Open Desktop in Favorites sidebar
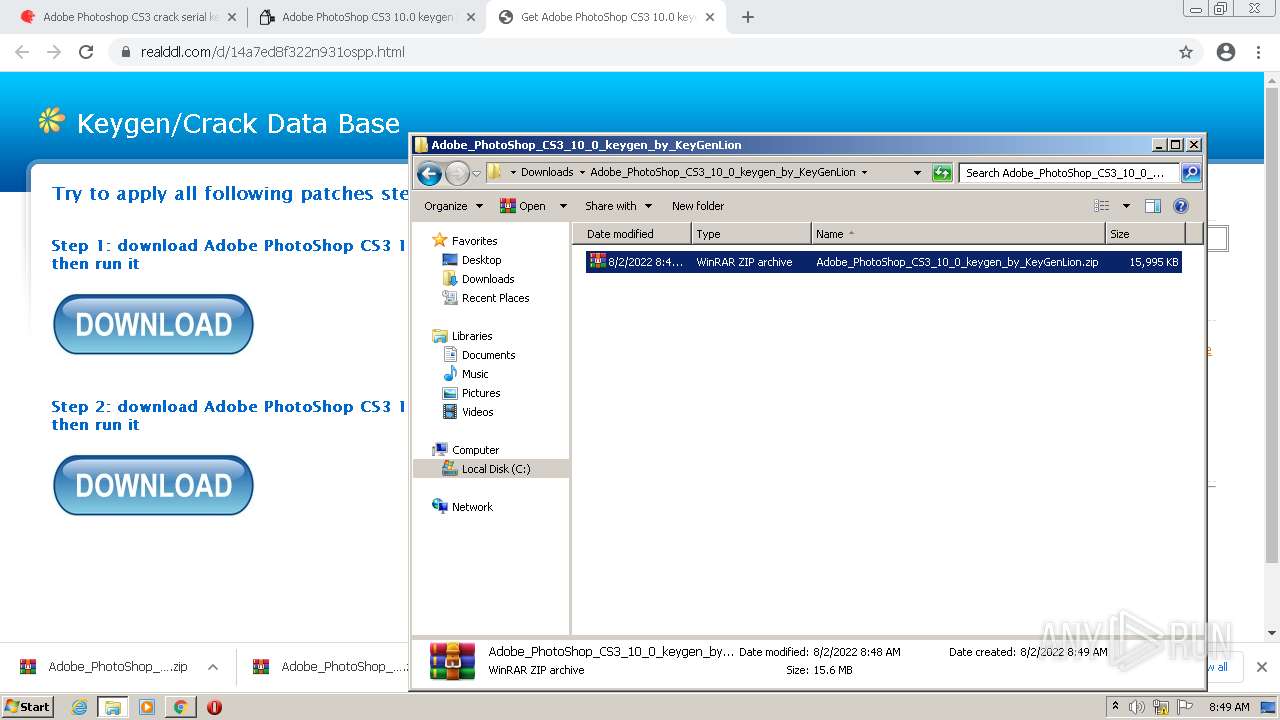 pyautogui.click(x=481, y=260)
